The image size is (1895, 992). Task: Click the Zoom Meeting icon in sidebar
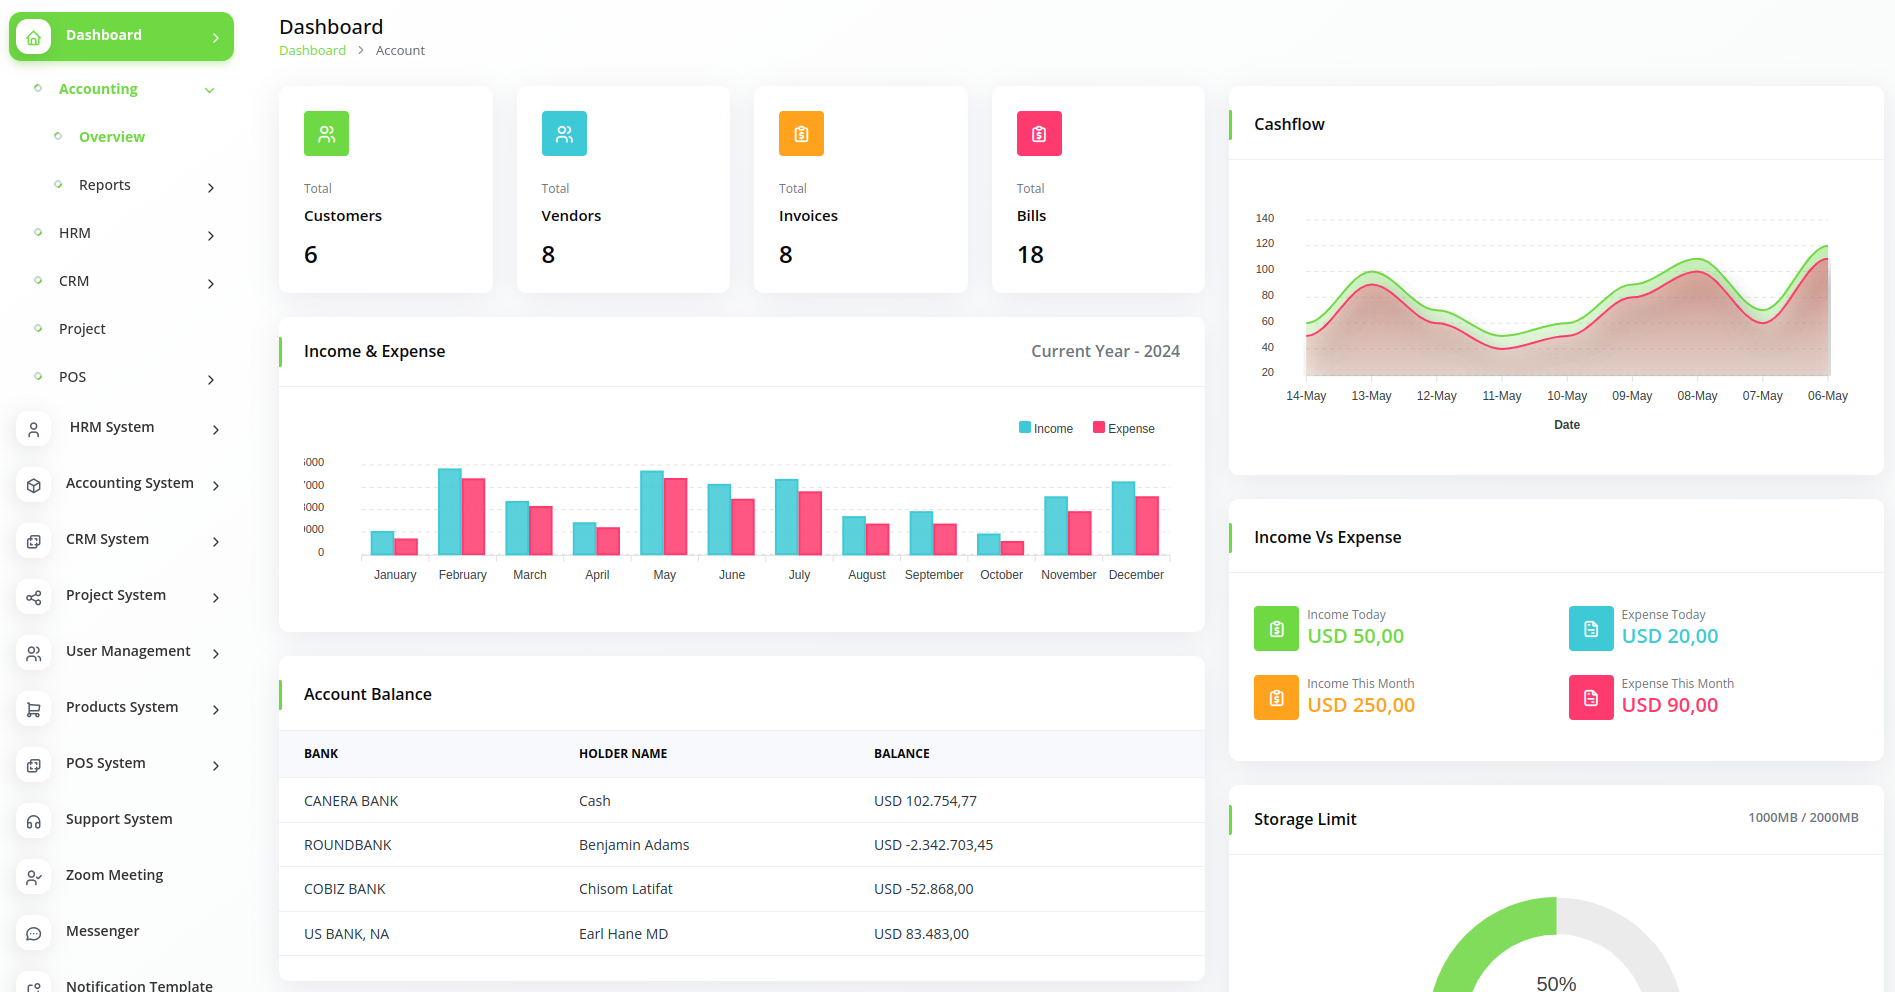[34, 877]
